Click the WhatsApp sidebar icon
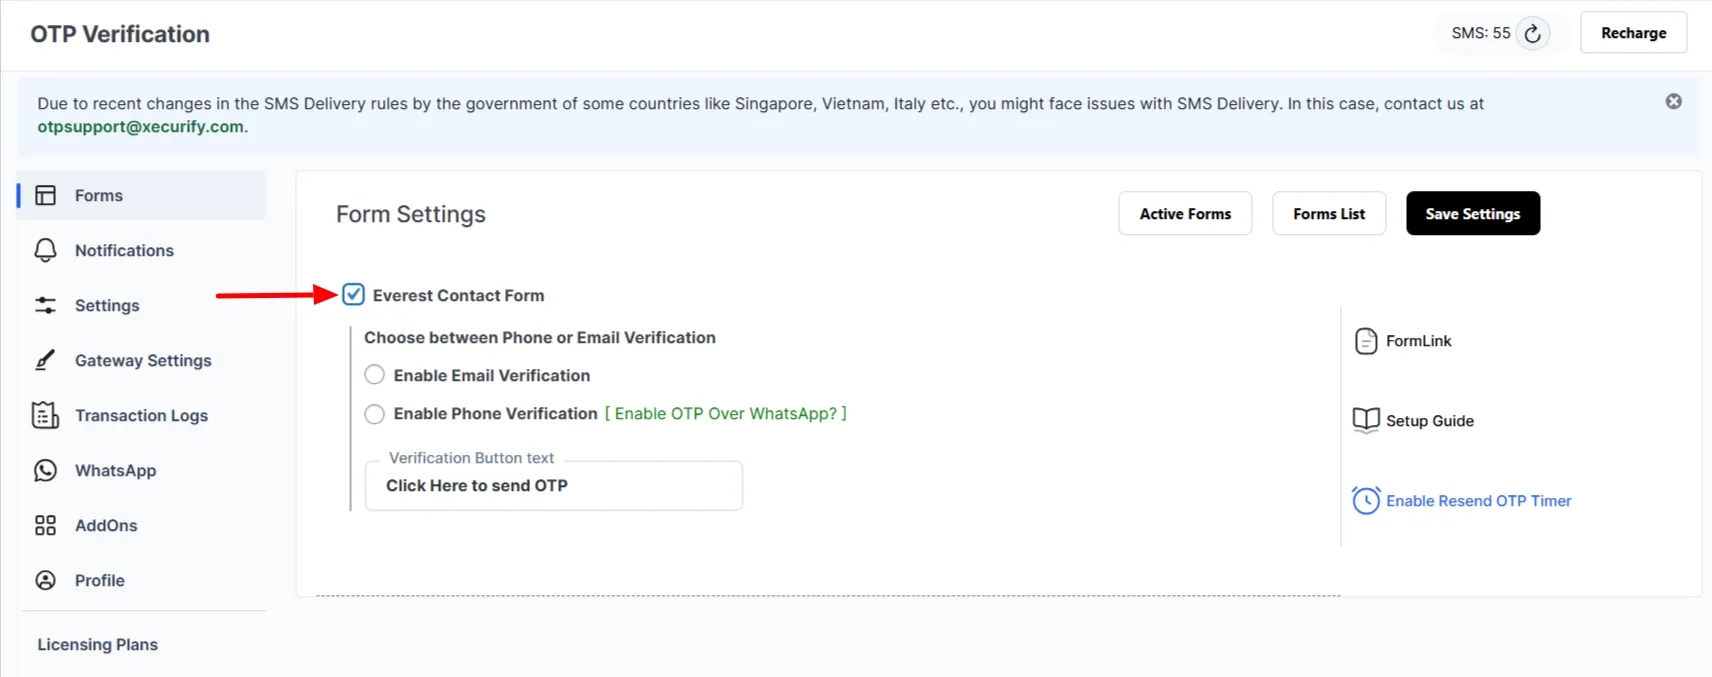 (x=46, y=470)
